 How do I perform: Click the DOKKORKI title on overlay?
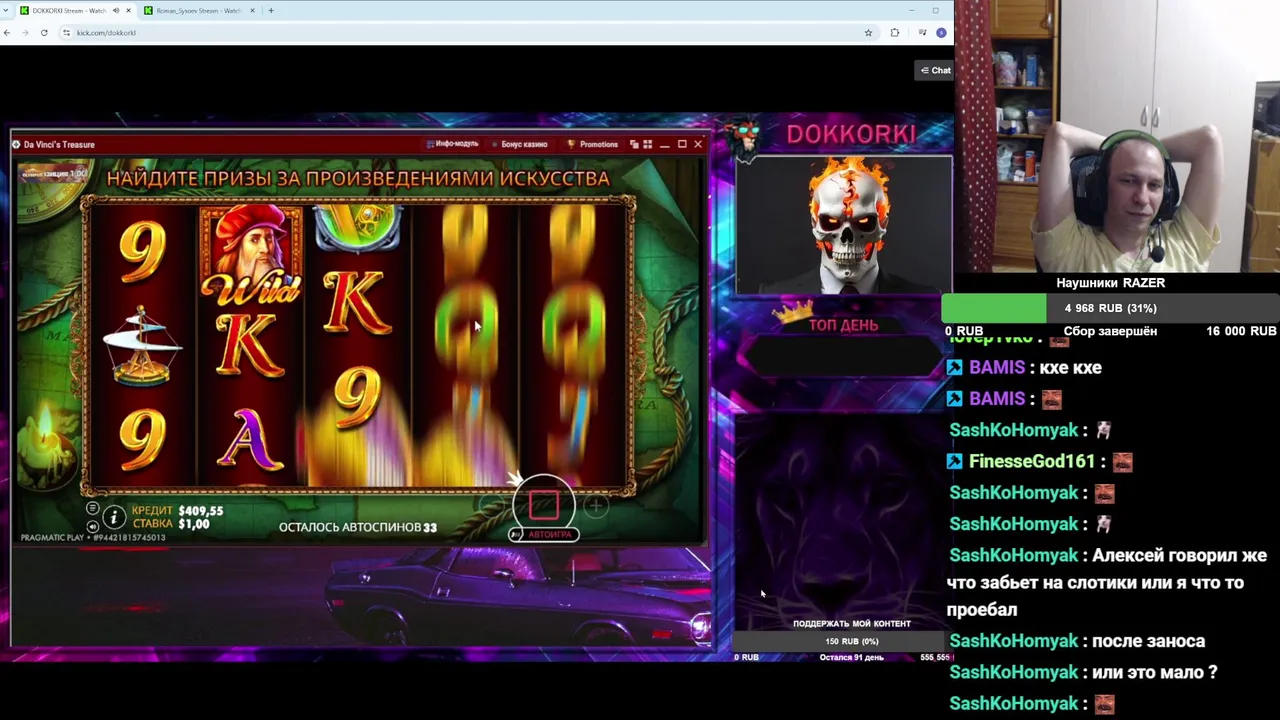click(x=851, y=134)
